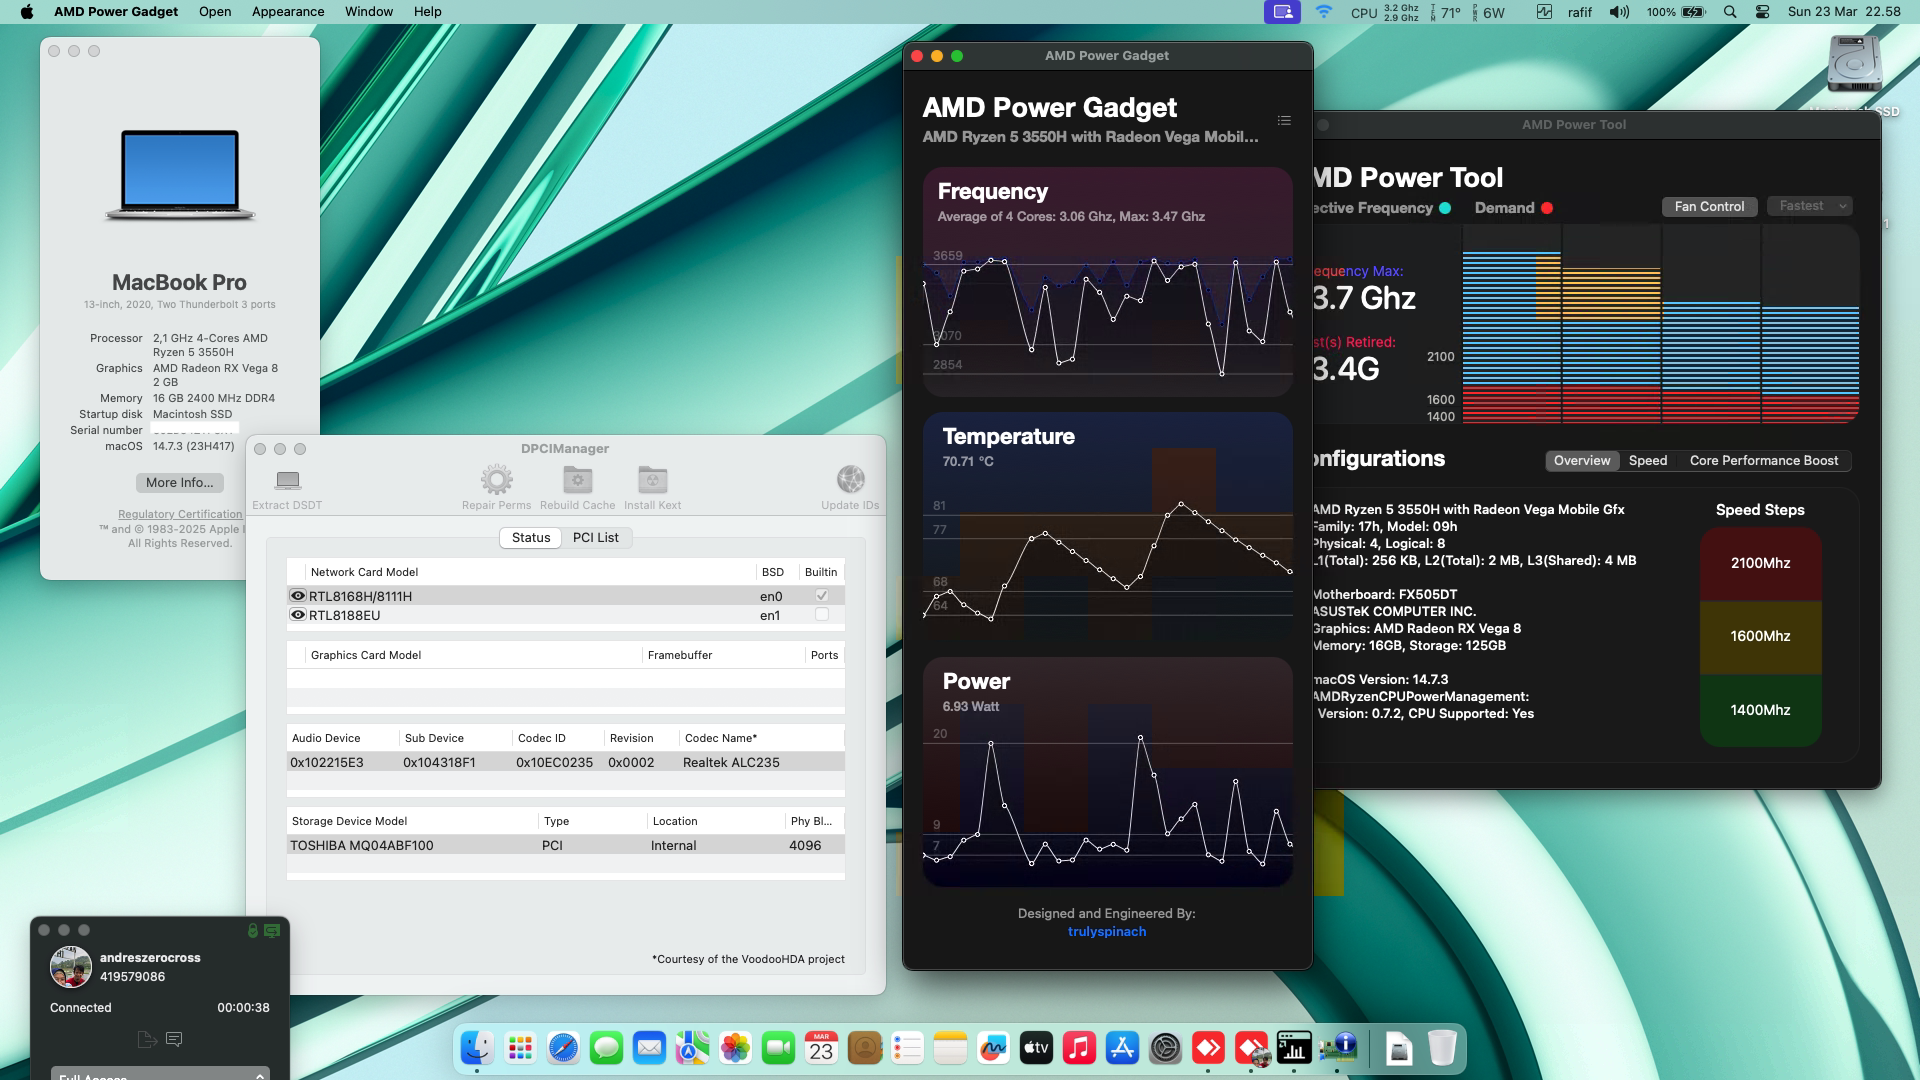This screenshot has width=1920, height=1080.
Task: Toggle the Builtin checkbox for RTL8168H/8111H
Action: 822,595
